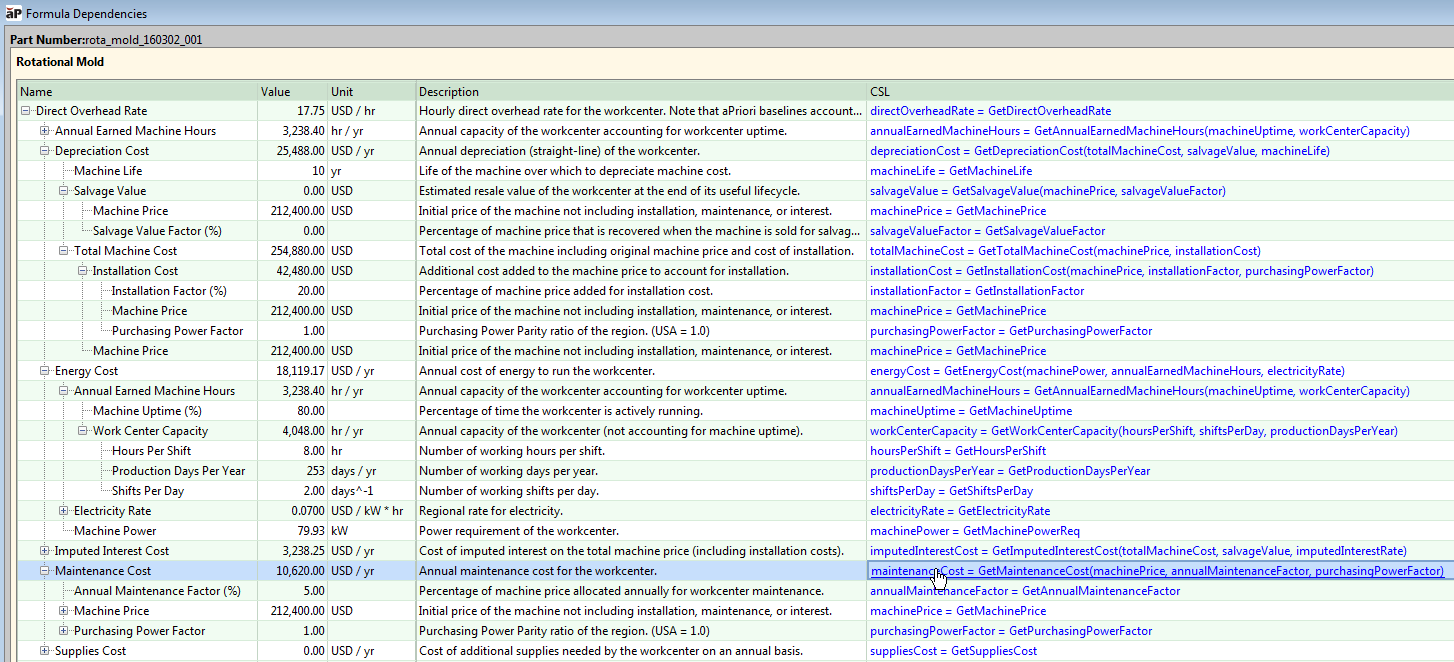Open the installationCost = GetInstallationCost link
The height and width of the screenshot is (662, 1454).
tap(1121, 271)
